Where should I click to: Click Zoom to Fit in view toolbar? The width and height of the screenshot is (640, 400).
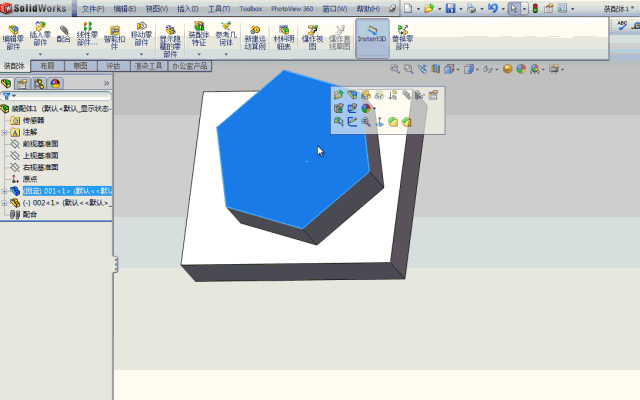[395, 69]
